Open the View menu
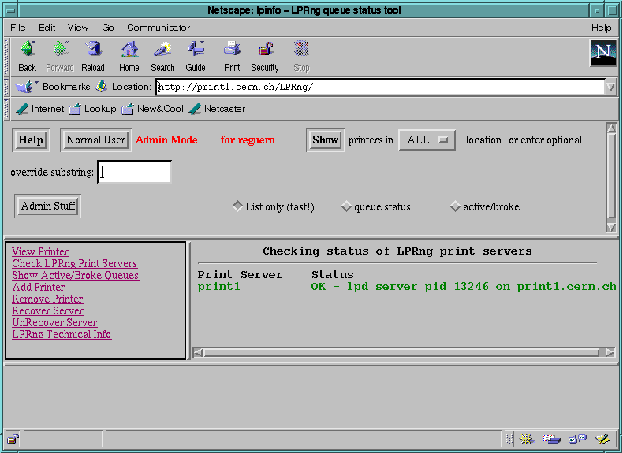Screen dimensions: 622x453 (x=77, y=27)
